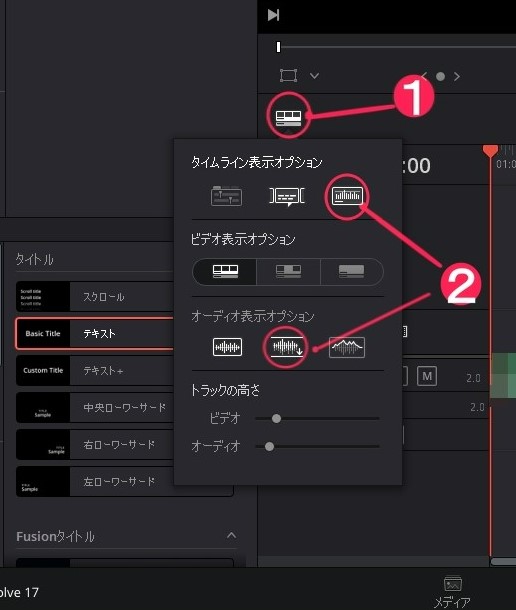Go to next keyframe arrow in viewer
The width and height of the screenshot is (516, 610).
coord(457,76)
